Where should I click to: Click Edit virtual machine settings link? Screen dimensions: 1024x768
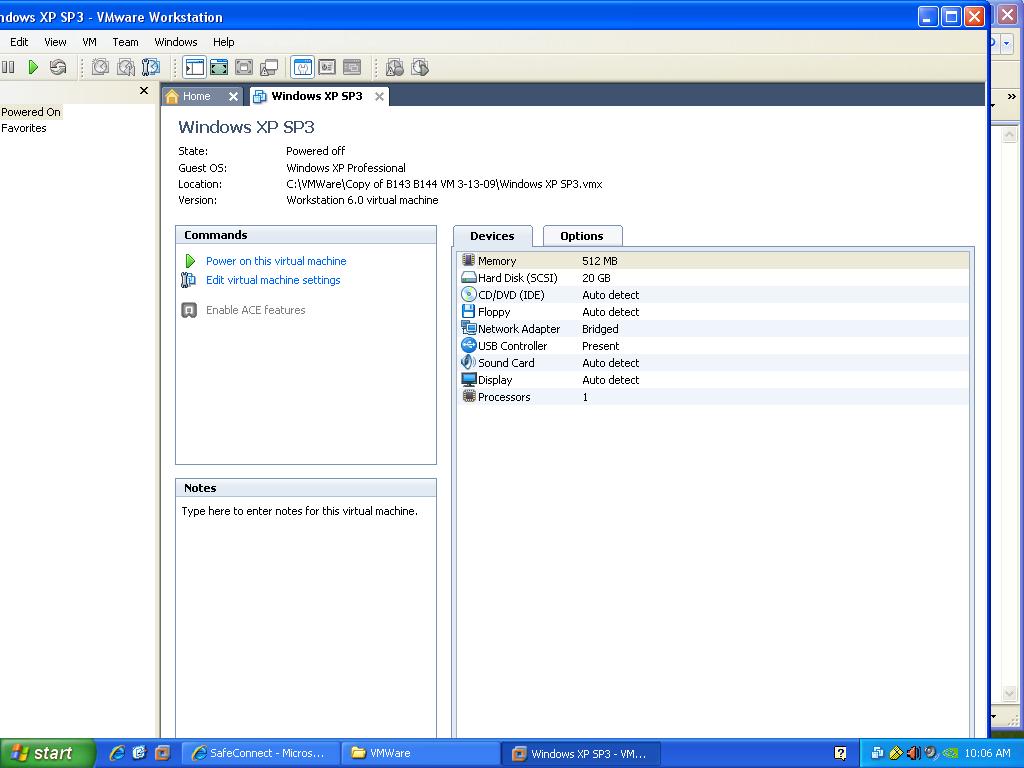(273, 280)
